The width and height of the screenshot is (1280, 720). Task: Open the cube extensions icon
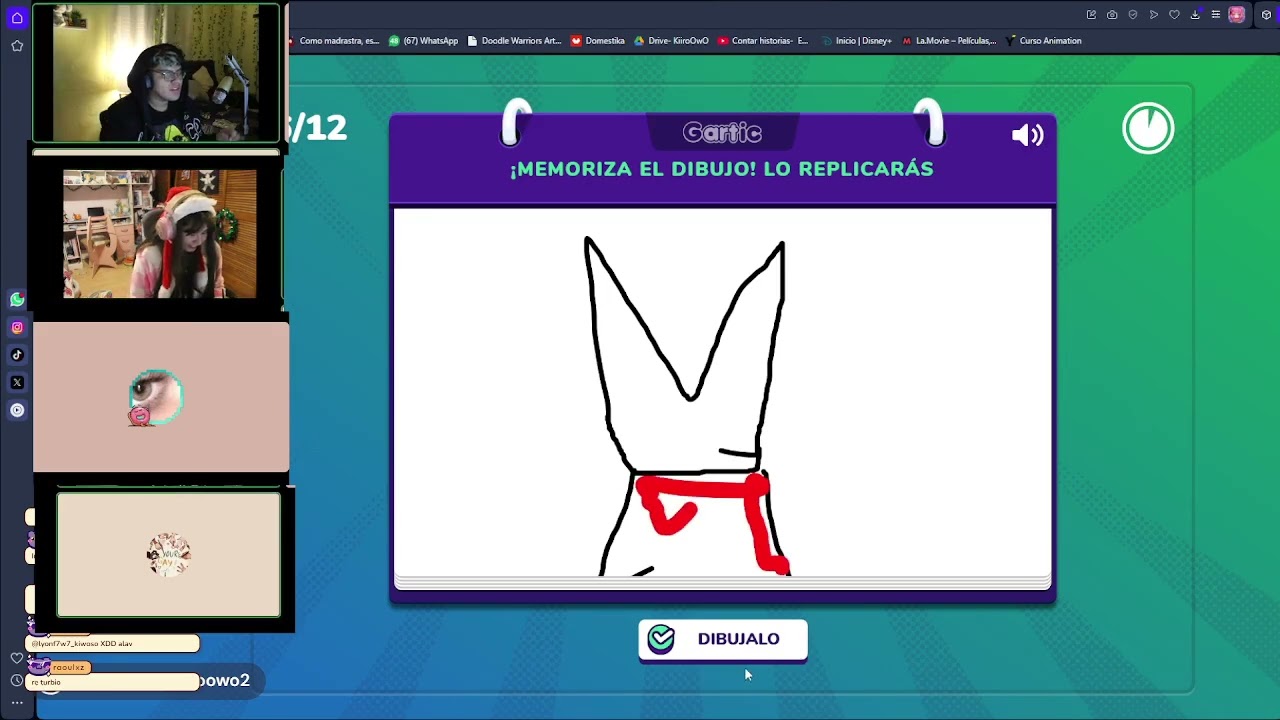pos(1266,15)
